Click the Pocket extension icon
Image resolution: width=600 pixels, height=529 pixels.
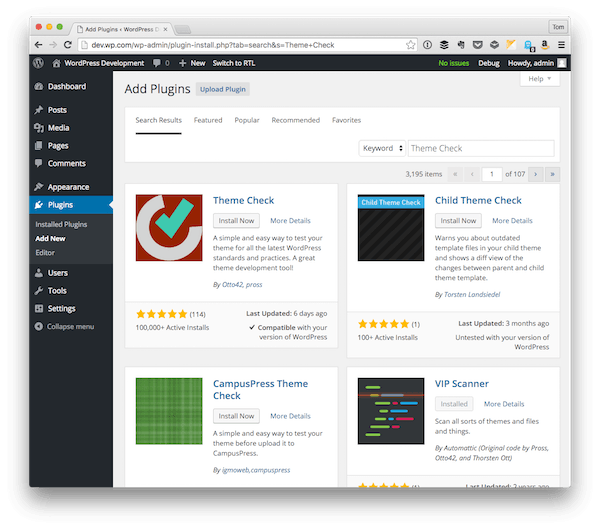coord(477,45)
